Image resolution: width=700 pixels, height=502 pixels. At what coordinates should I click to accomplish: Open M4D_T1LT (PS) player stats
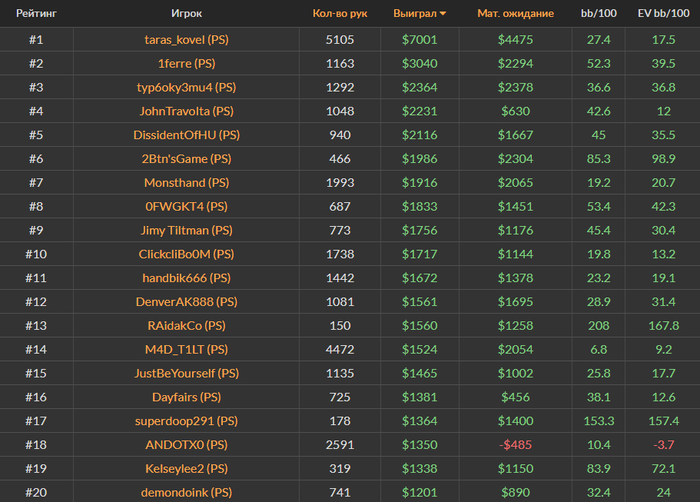[x=187, y=349]
